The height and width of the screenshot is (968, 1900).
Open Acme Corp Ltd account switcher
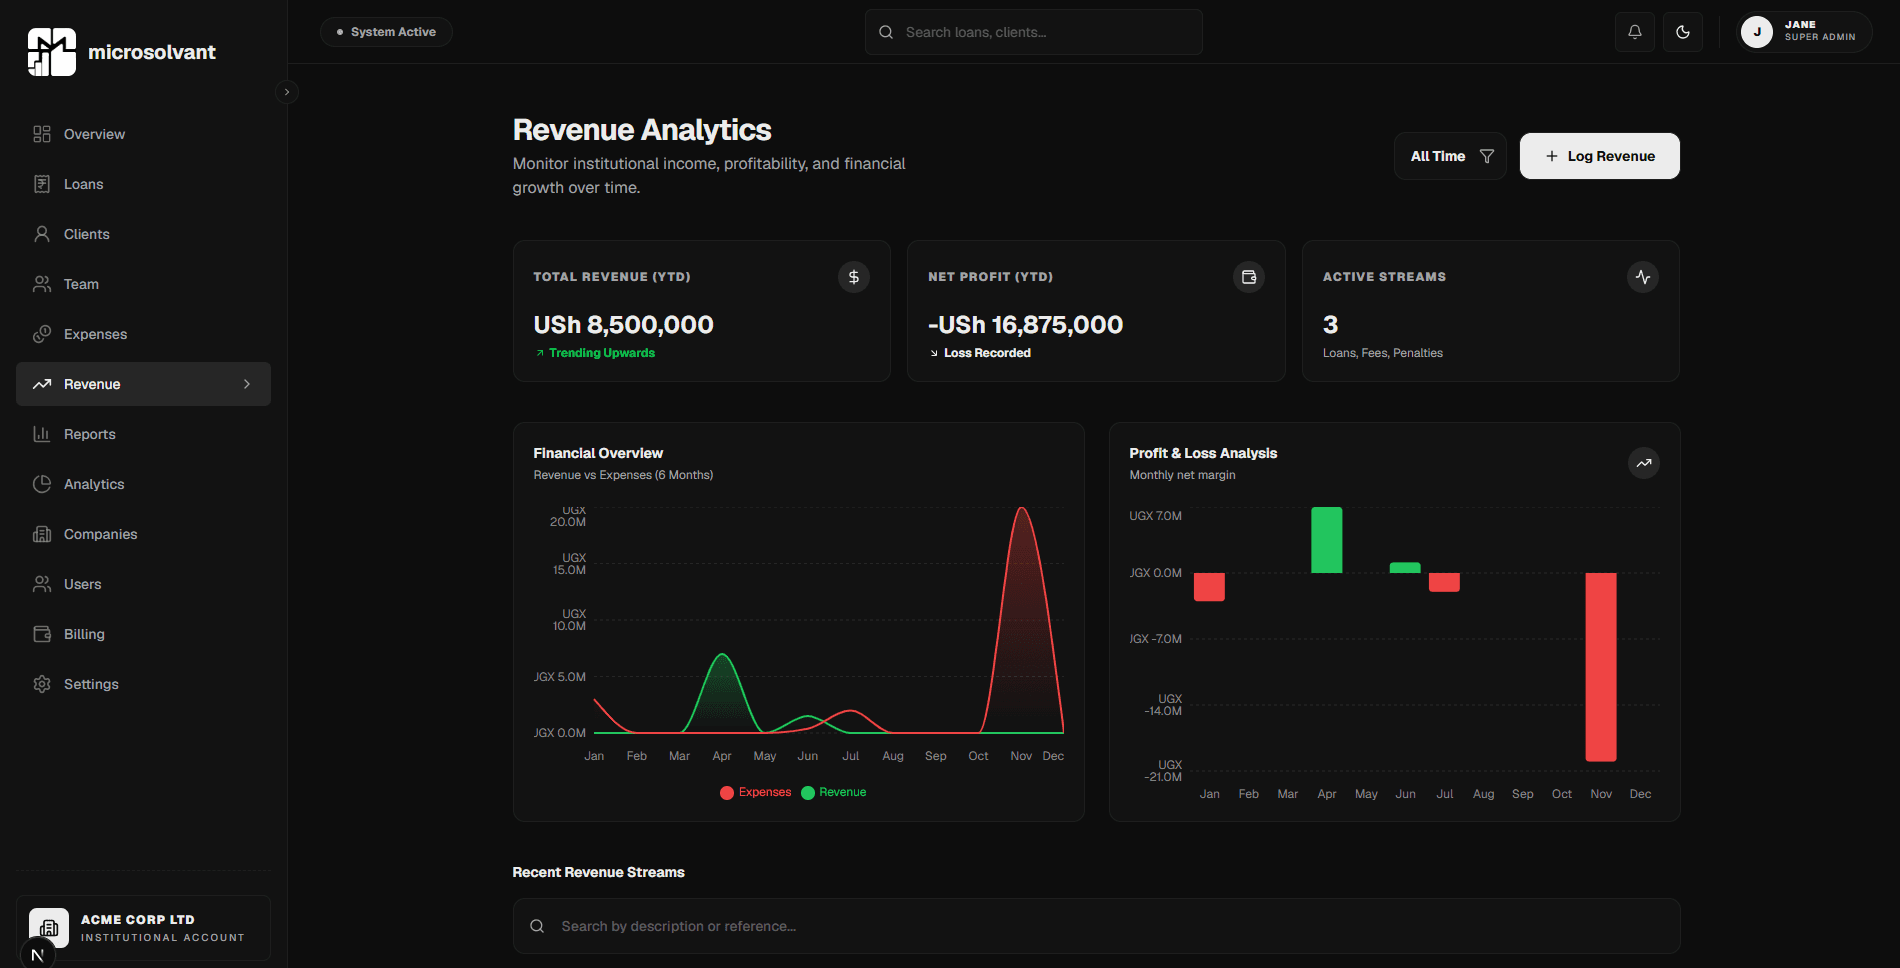pos(143,928)
